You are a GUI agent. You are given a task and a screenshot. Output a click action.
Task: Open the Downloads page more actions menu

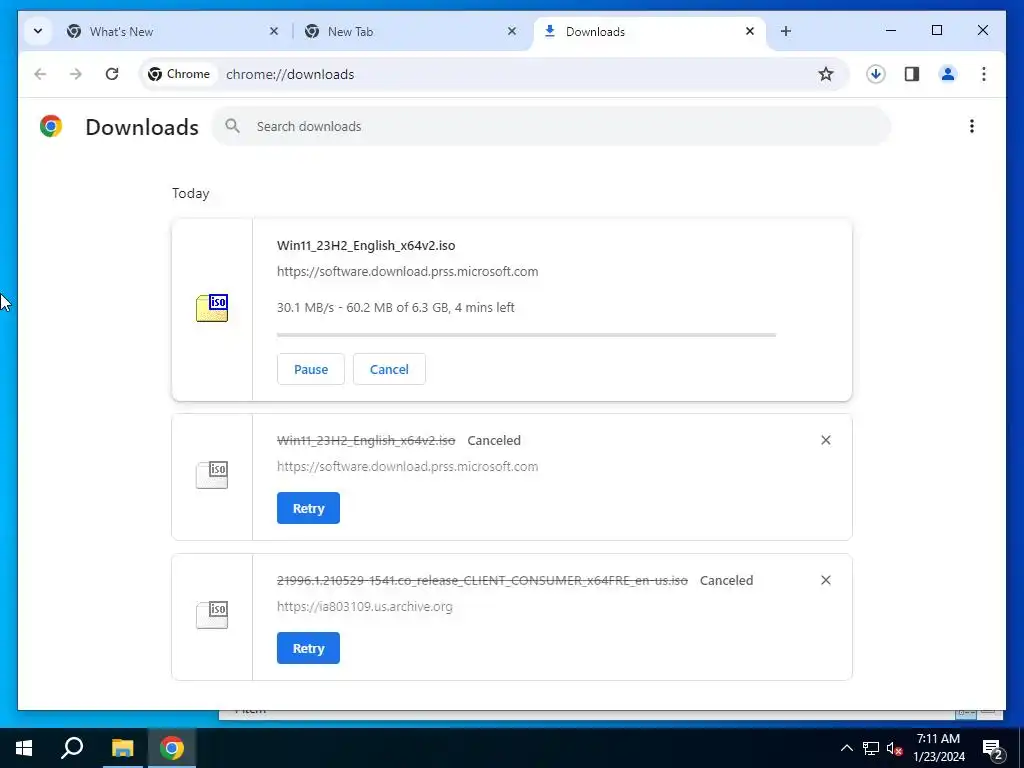pos(972,126)
